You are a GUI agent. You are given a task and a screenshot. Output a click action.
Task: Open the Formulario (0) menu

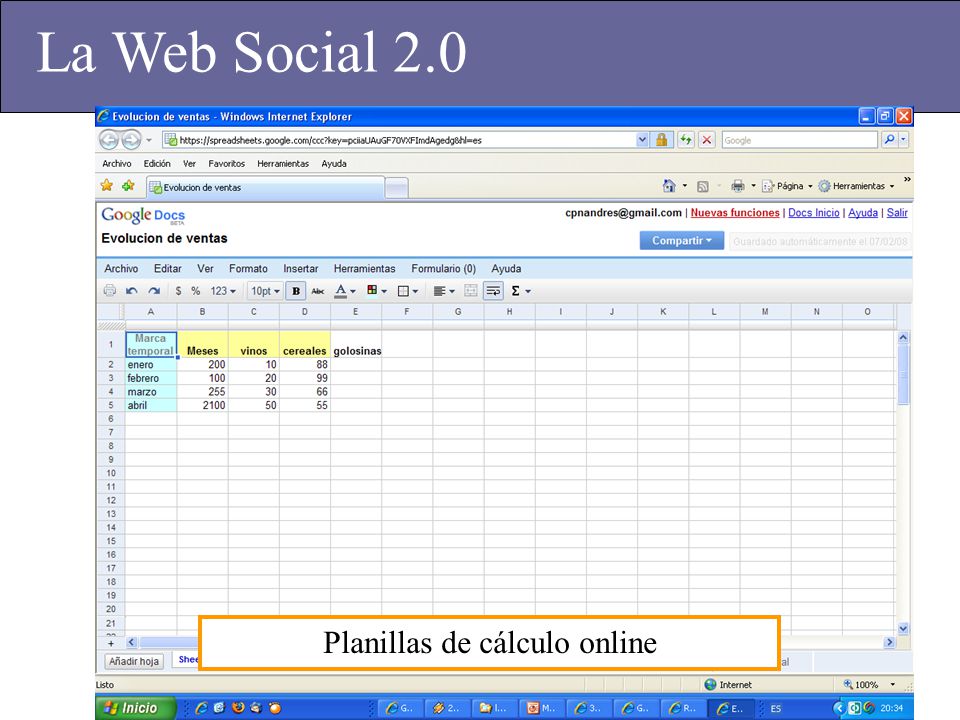click(443, 268)
